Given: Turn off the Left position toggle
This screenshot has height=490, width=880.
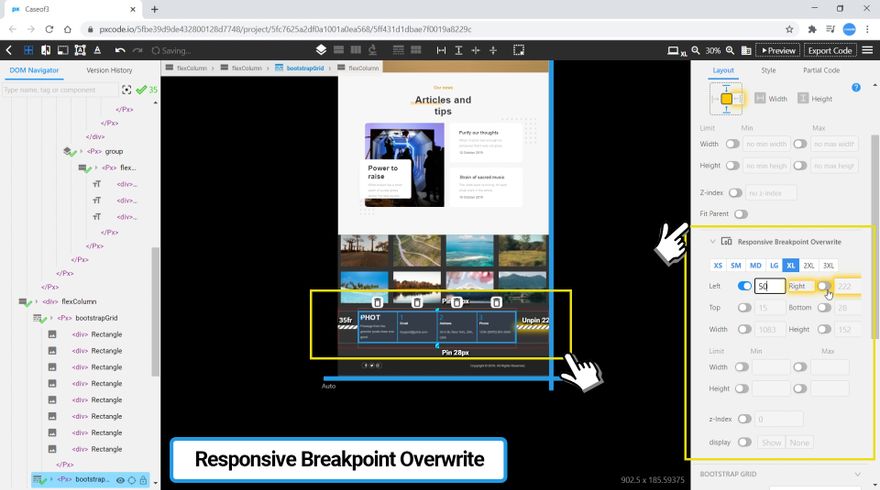Looking at the screenshot, I should click(x=744, y=287).
